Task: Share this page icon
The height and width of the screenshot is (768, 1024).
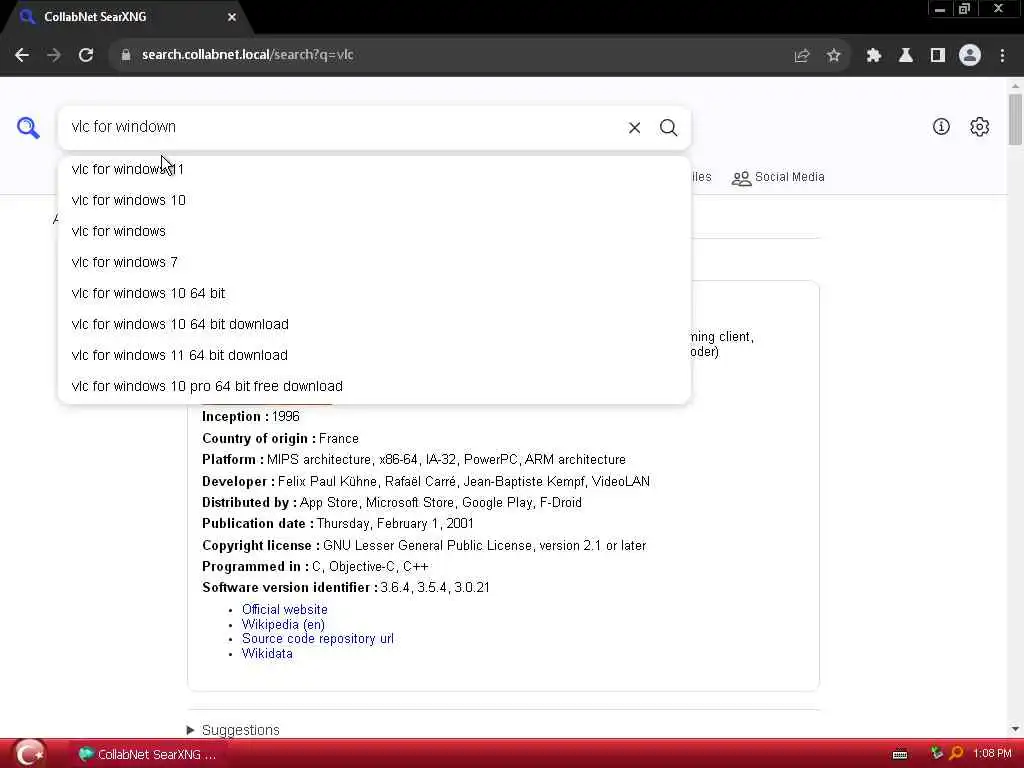Action: point(802,56)
